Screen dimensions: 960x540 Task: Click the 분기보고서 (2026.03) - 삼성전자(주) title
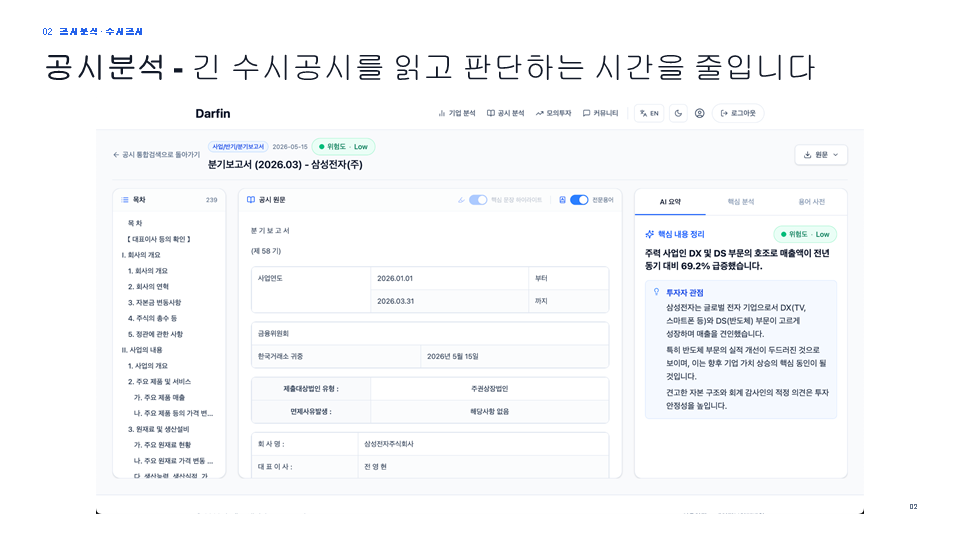pos(285,165)
